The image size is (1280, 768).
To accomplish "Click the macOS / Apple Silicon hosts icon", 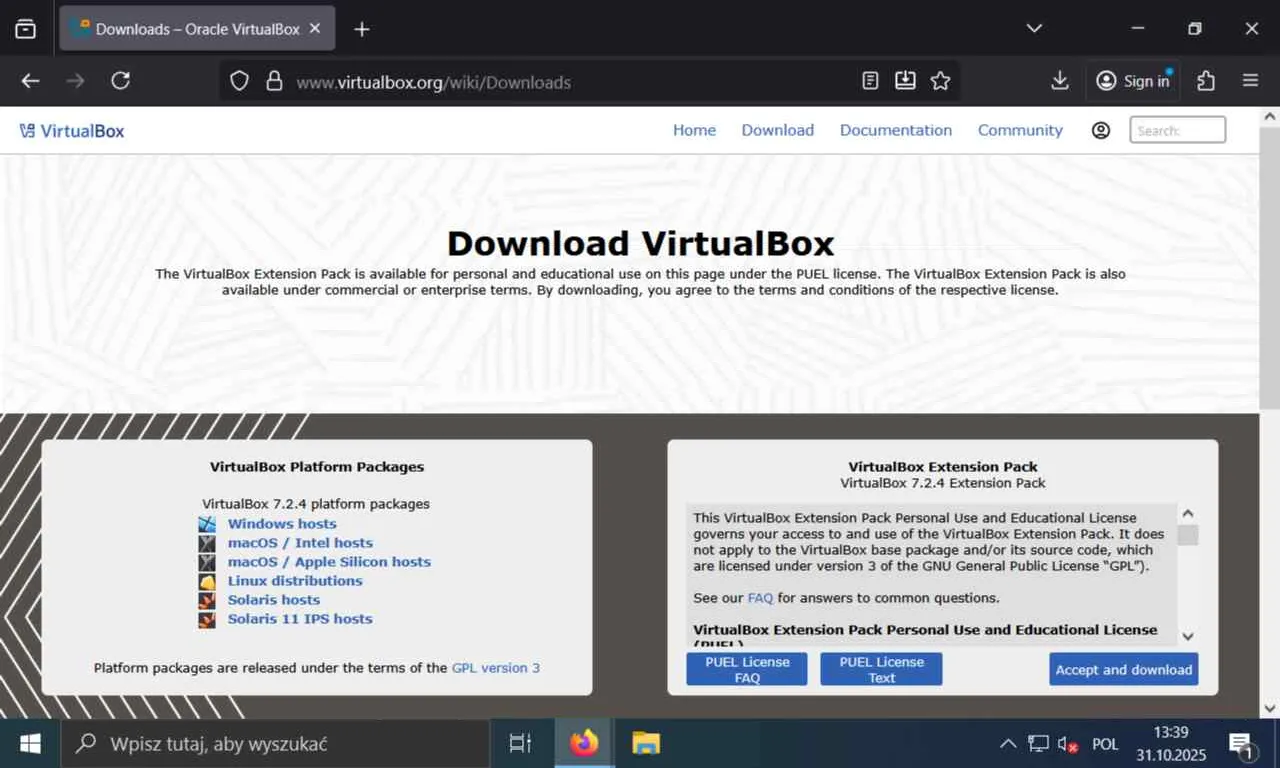I will coord(207,562).
